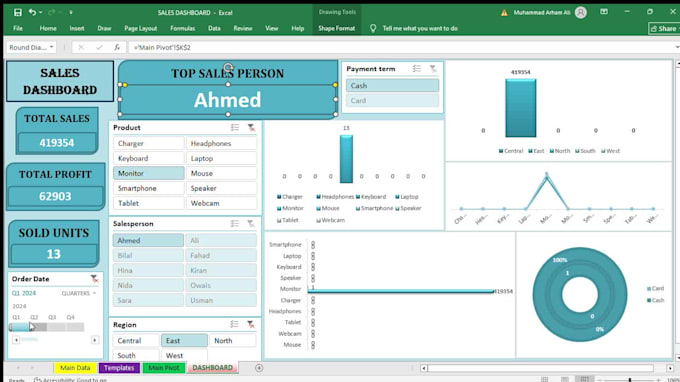Select the Q1 segment on the timeline
680x382 pixels.
[20, 327]
